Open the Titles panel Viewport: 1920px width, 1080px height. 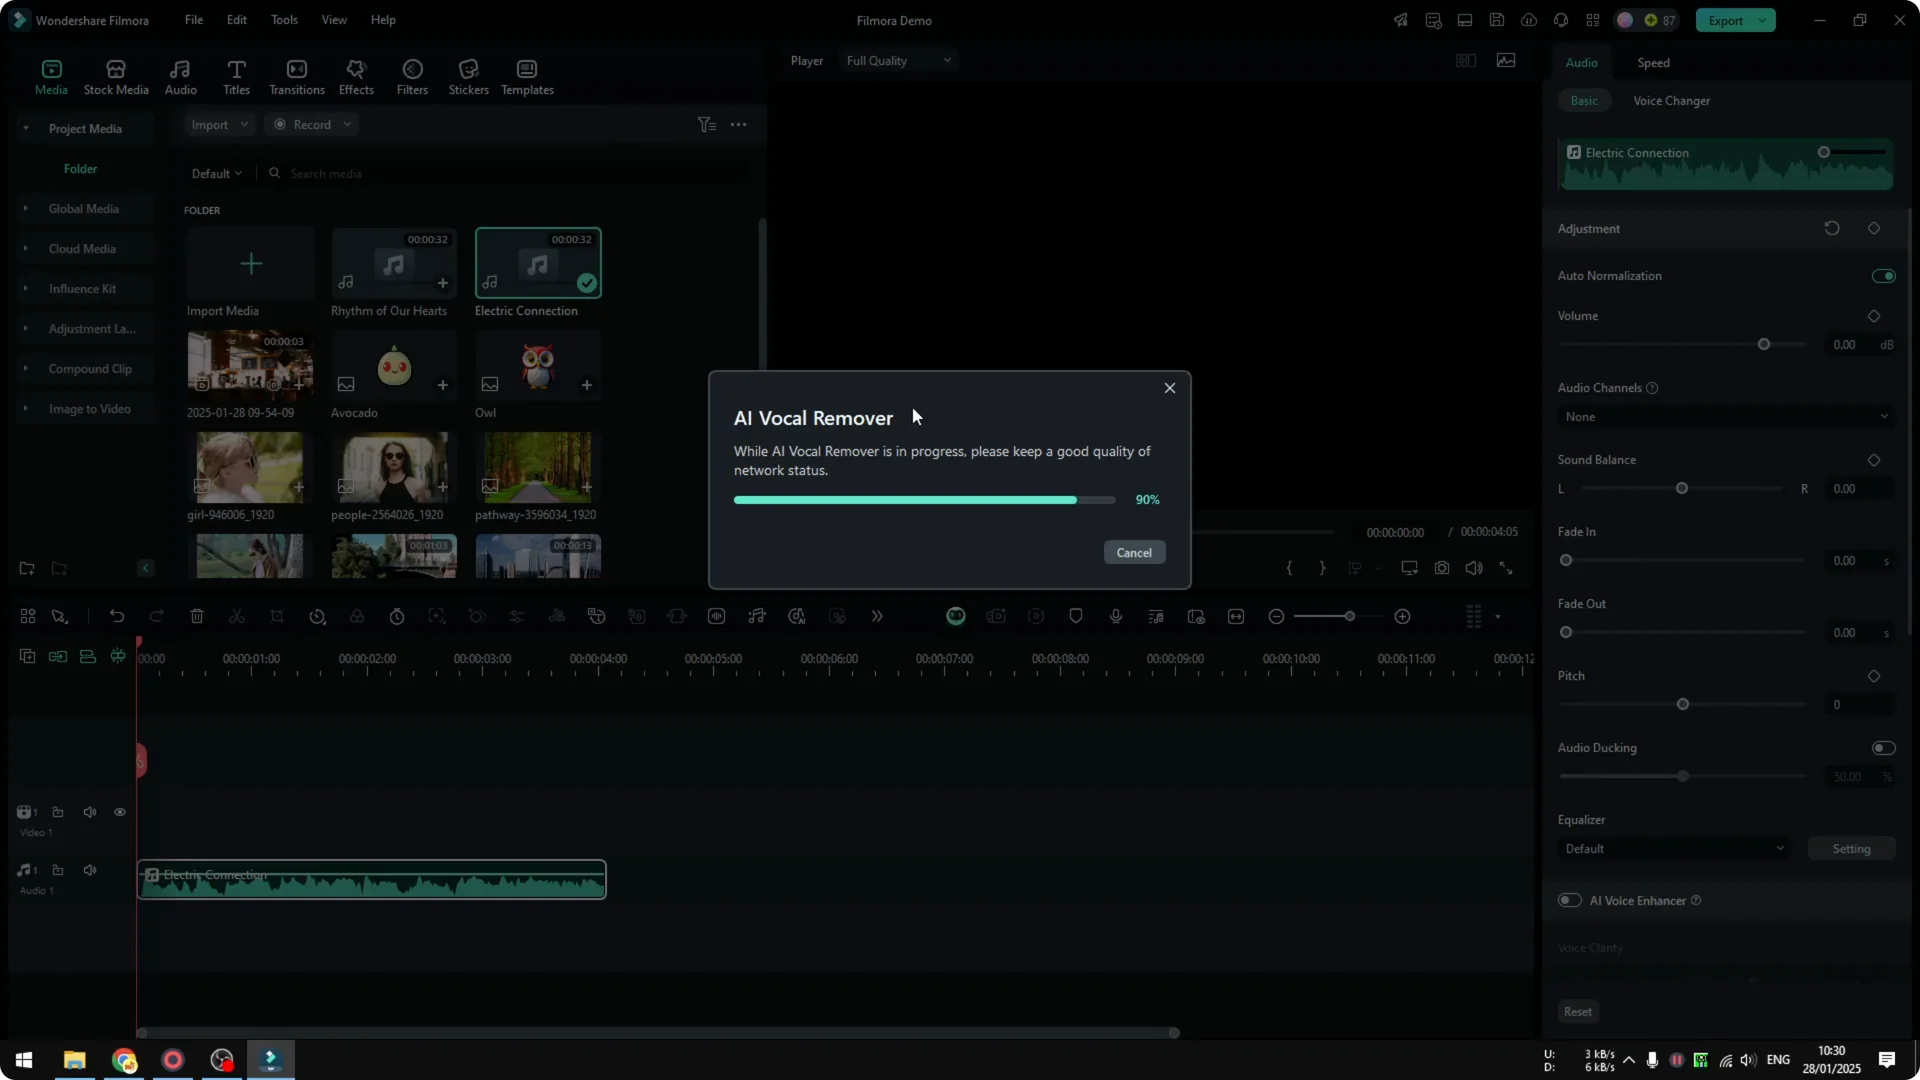[x=236, y=76]
